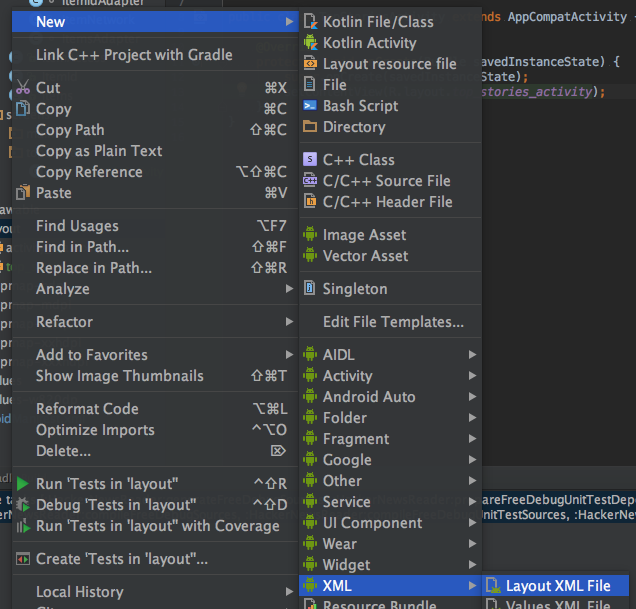Expand the Activity submenu arrow
This screenshot has height=609, width=636.
coord(472,375)
